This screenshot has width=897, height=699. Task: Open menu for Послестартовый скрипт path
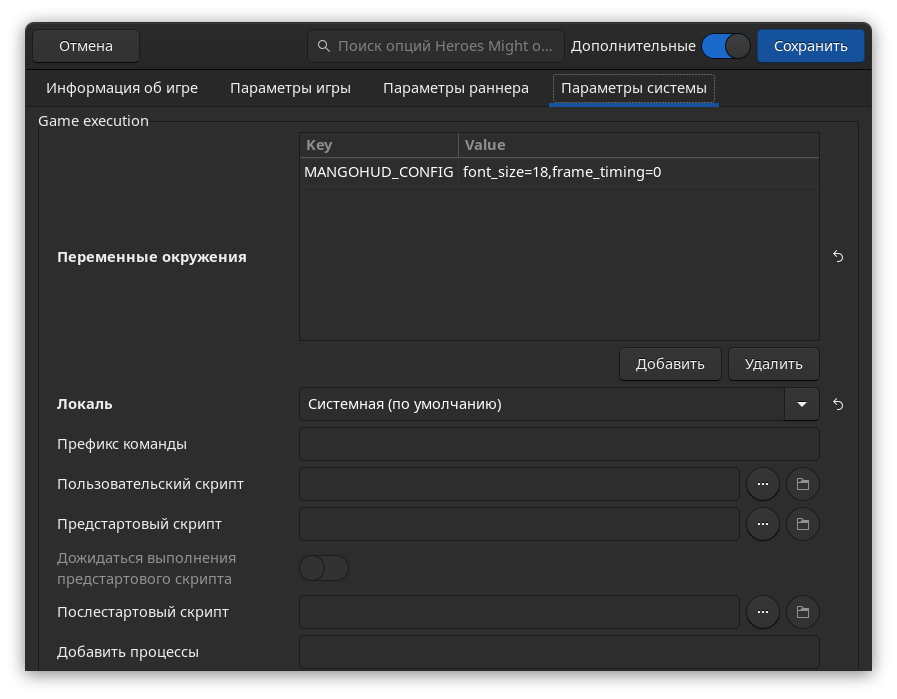[x=763, y=612]
